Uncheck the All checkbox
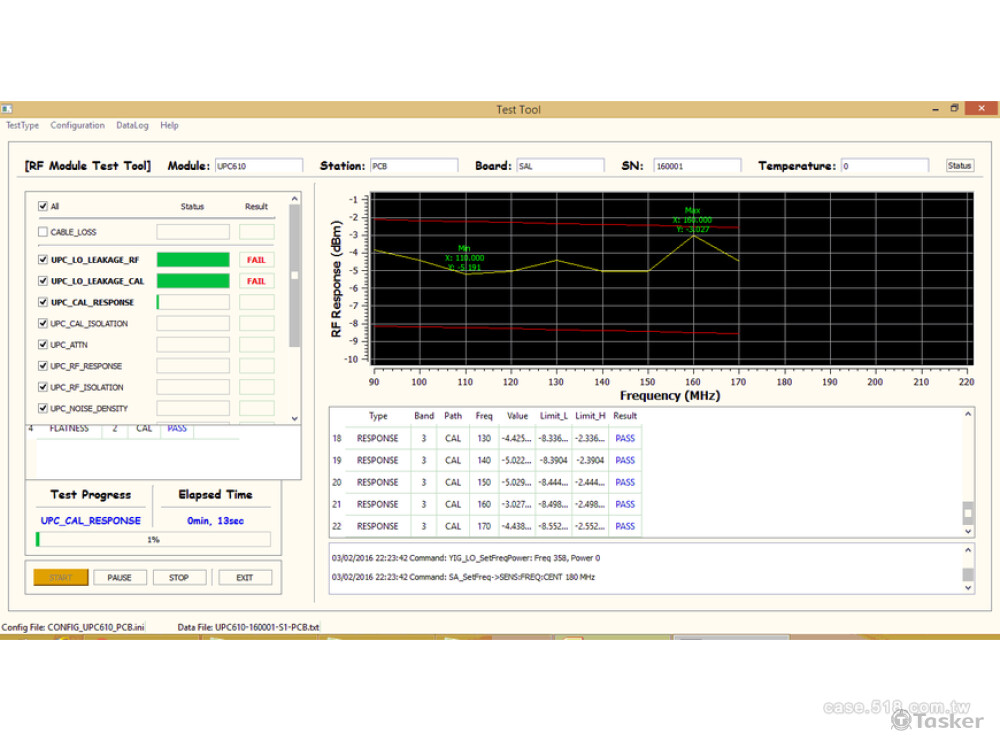Viewport: 1000px width, 741px height. [x=41, y=206]
